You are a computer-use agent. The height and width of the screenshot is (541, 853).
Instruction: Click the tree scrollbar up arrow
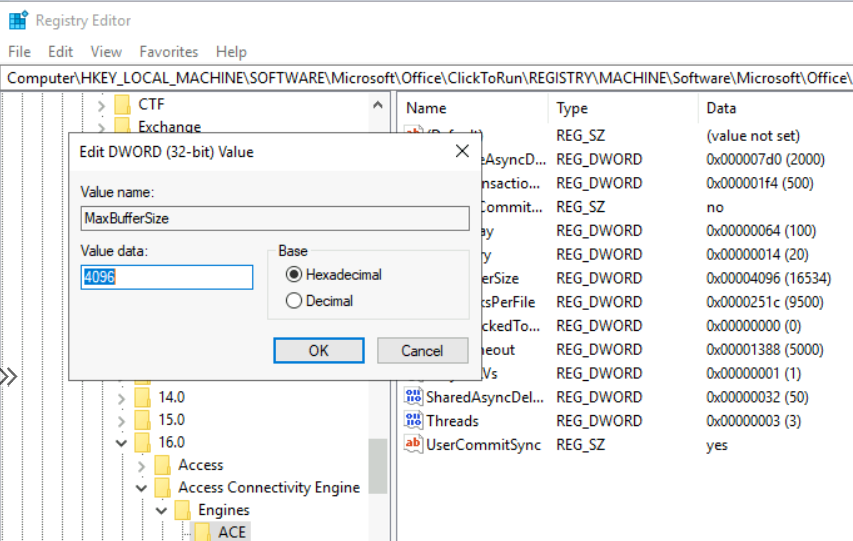[x=378, y=105]
